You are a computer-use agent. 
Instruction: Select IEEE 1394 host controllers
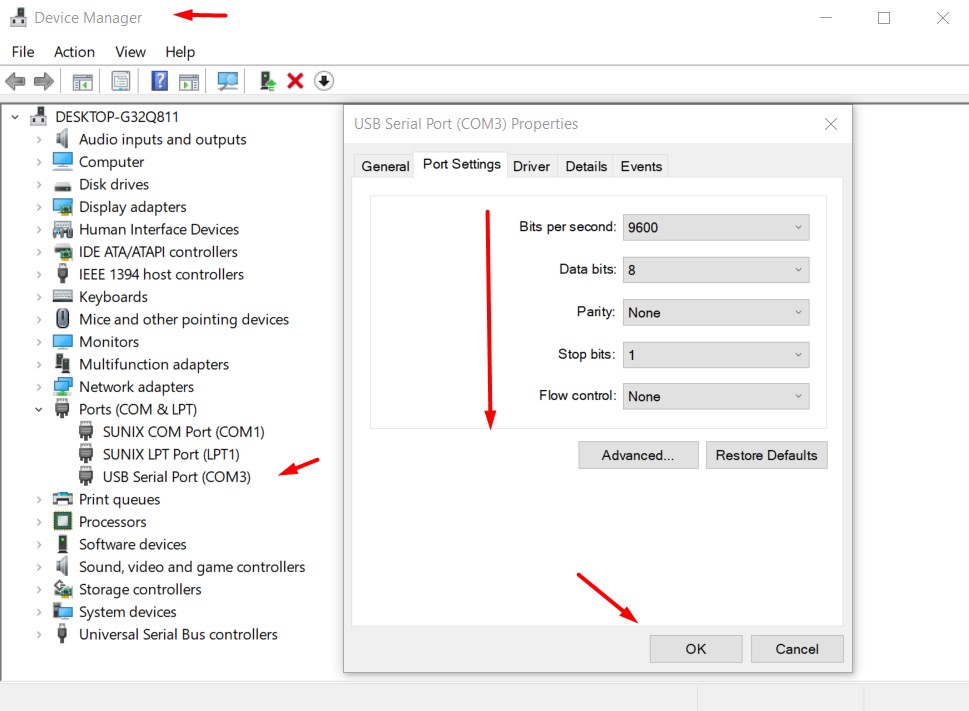(x=161, y=274)
